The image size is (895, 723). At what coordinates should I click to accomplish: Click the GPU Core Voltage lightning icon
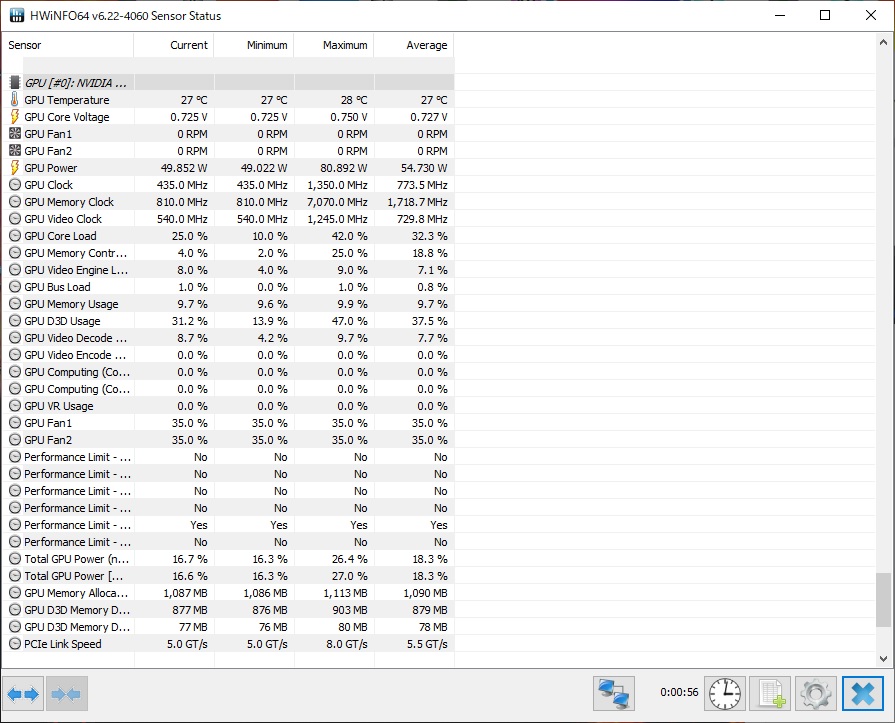[x=15, y=116]
